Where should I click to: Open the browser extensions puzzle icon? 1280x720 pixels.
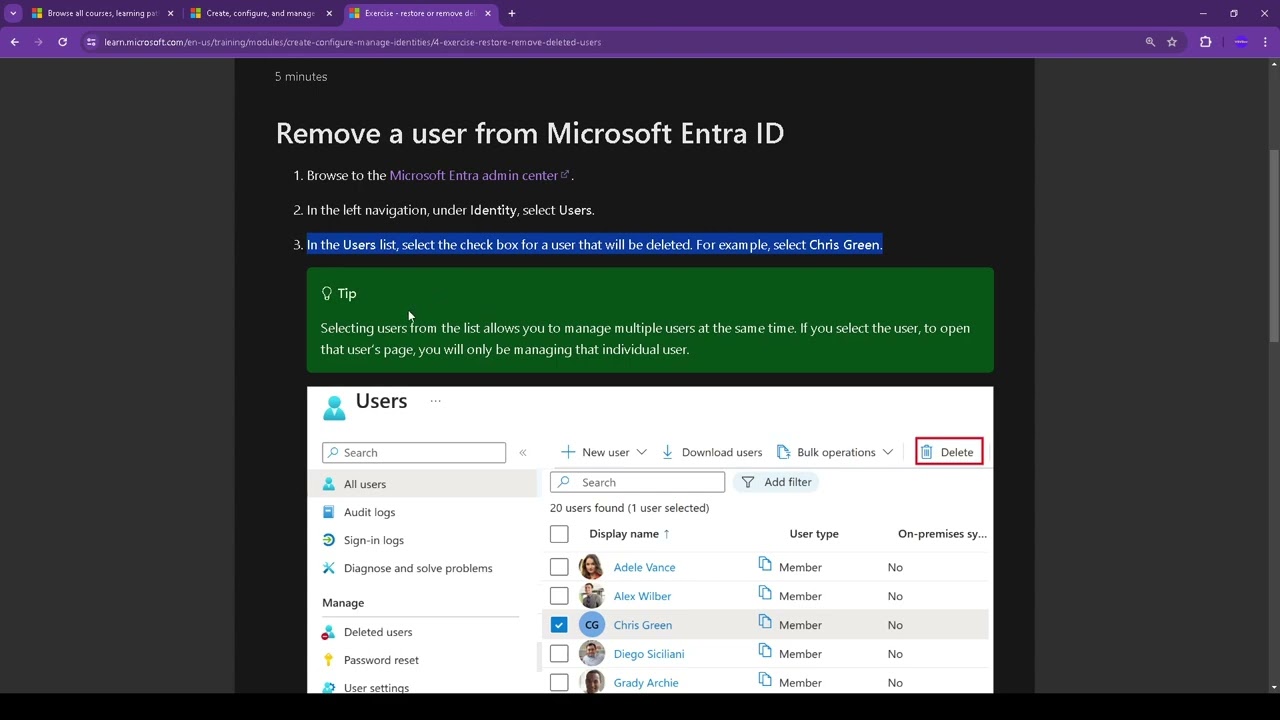(x=1205, y=42)
